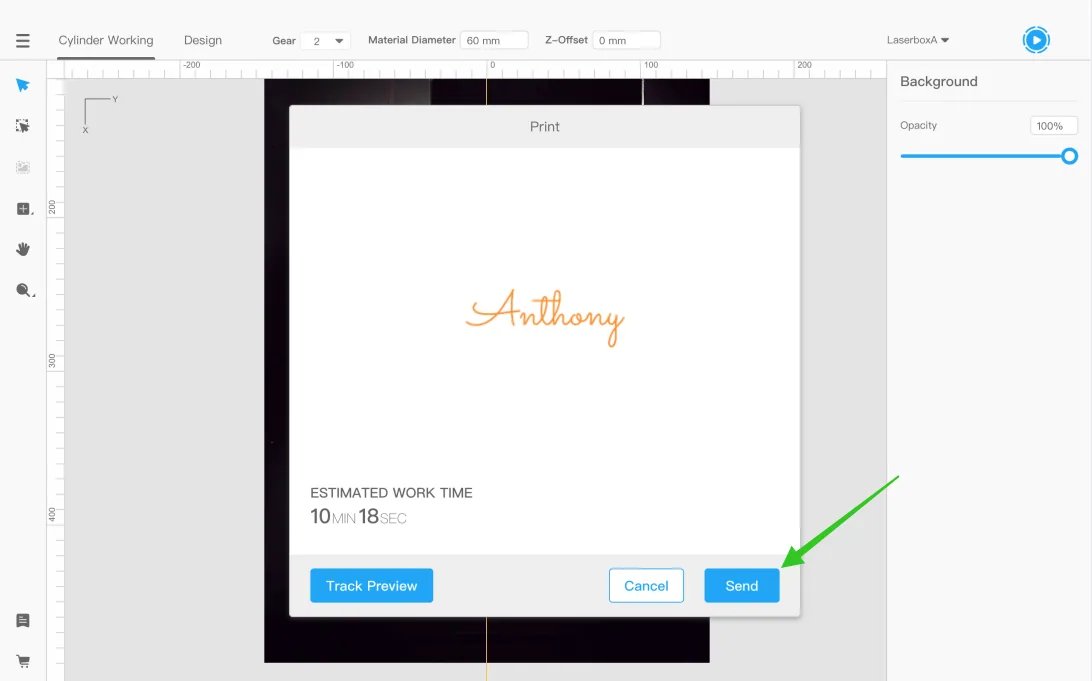Choose the marquee select tool

coord(23,126)
